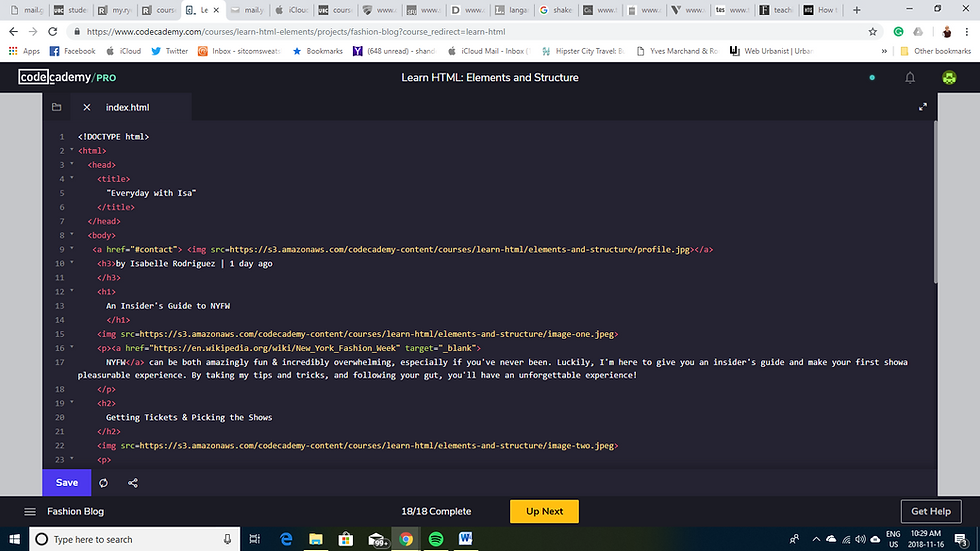This screenshot has width=980, height=551.
Task: Click the Codecademy PRO logo
Action: (x=67, y=77)
